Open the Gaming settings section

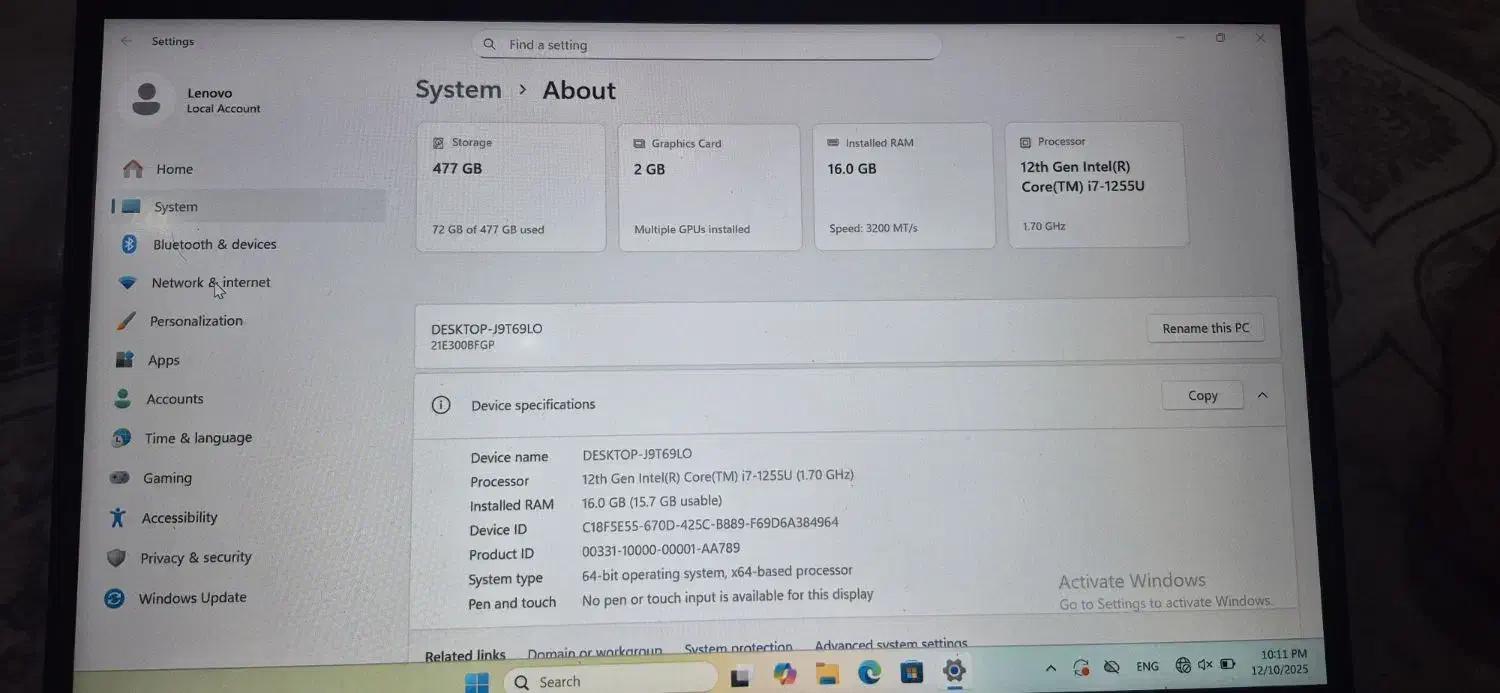click(x=167, y=478)
